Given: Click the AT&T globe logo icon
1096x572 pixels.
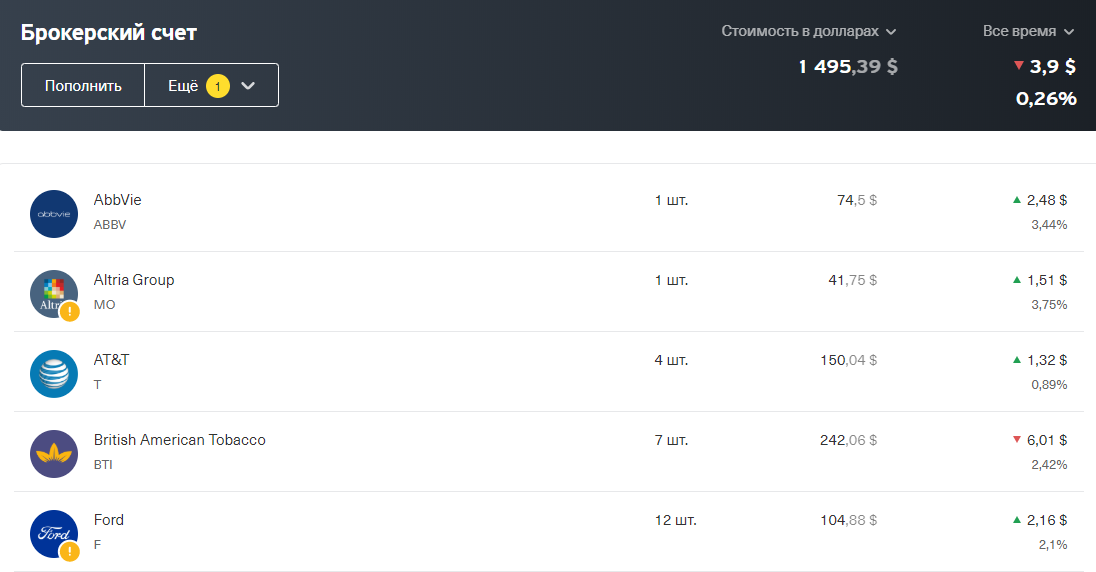Looking at the screenshot, I should coord(54,374).
